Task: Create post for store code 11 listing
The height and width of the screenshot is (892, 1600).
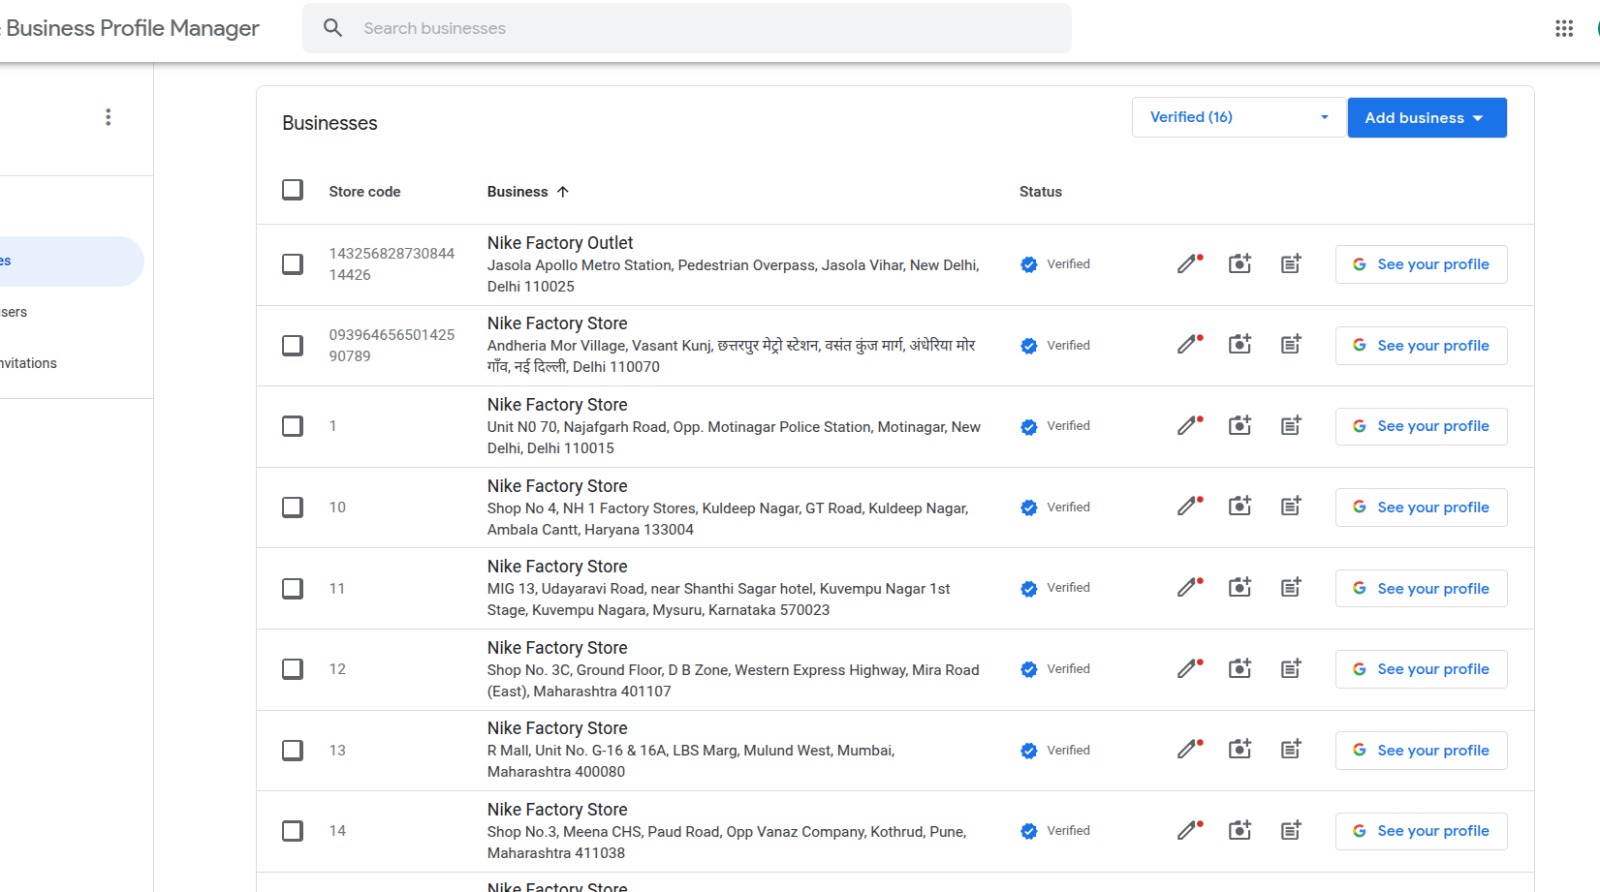Action: [1291, 588]
